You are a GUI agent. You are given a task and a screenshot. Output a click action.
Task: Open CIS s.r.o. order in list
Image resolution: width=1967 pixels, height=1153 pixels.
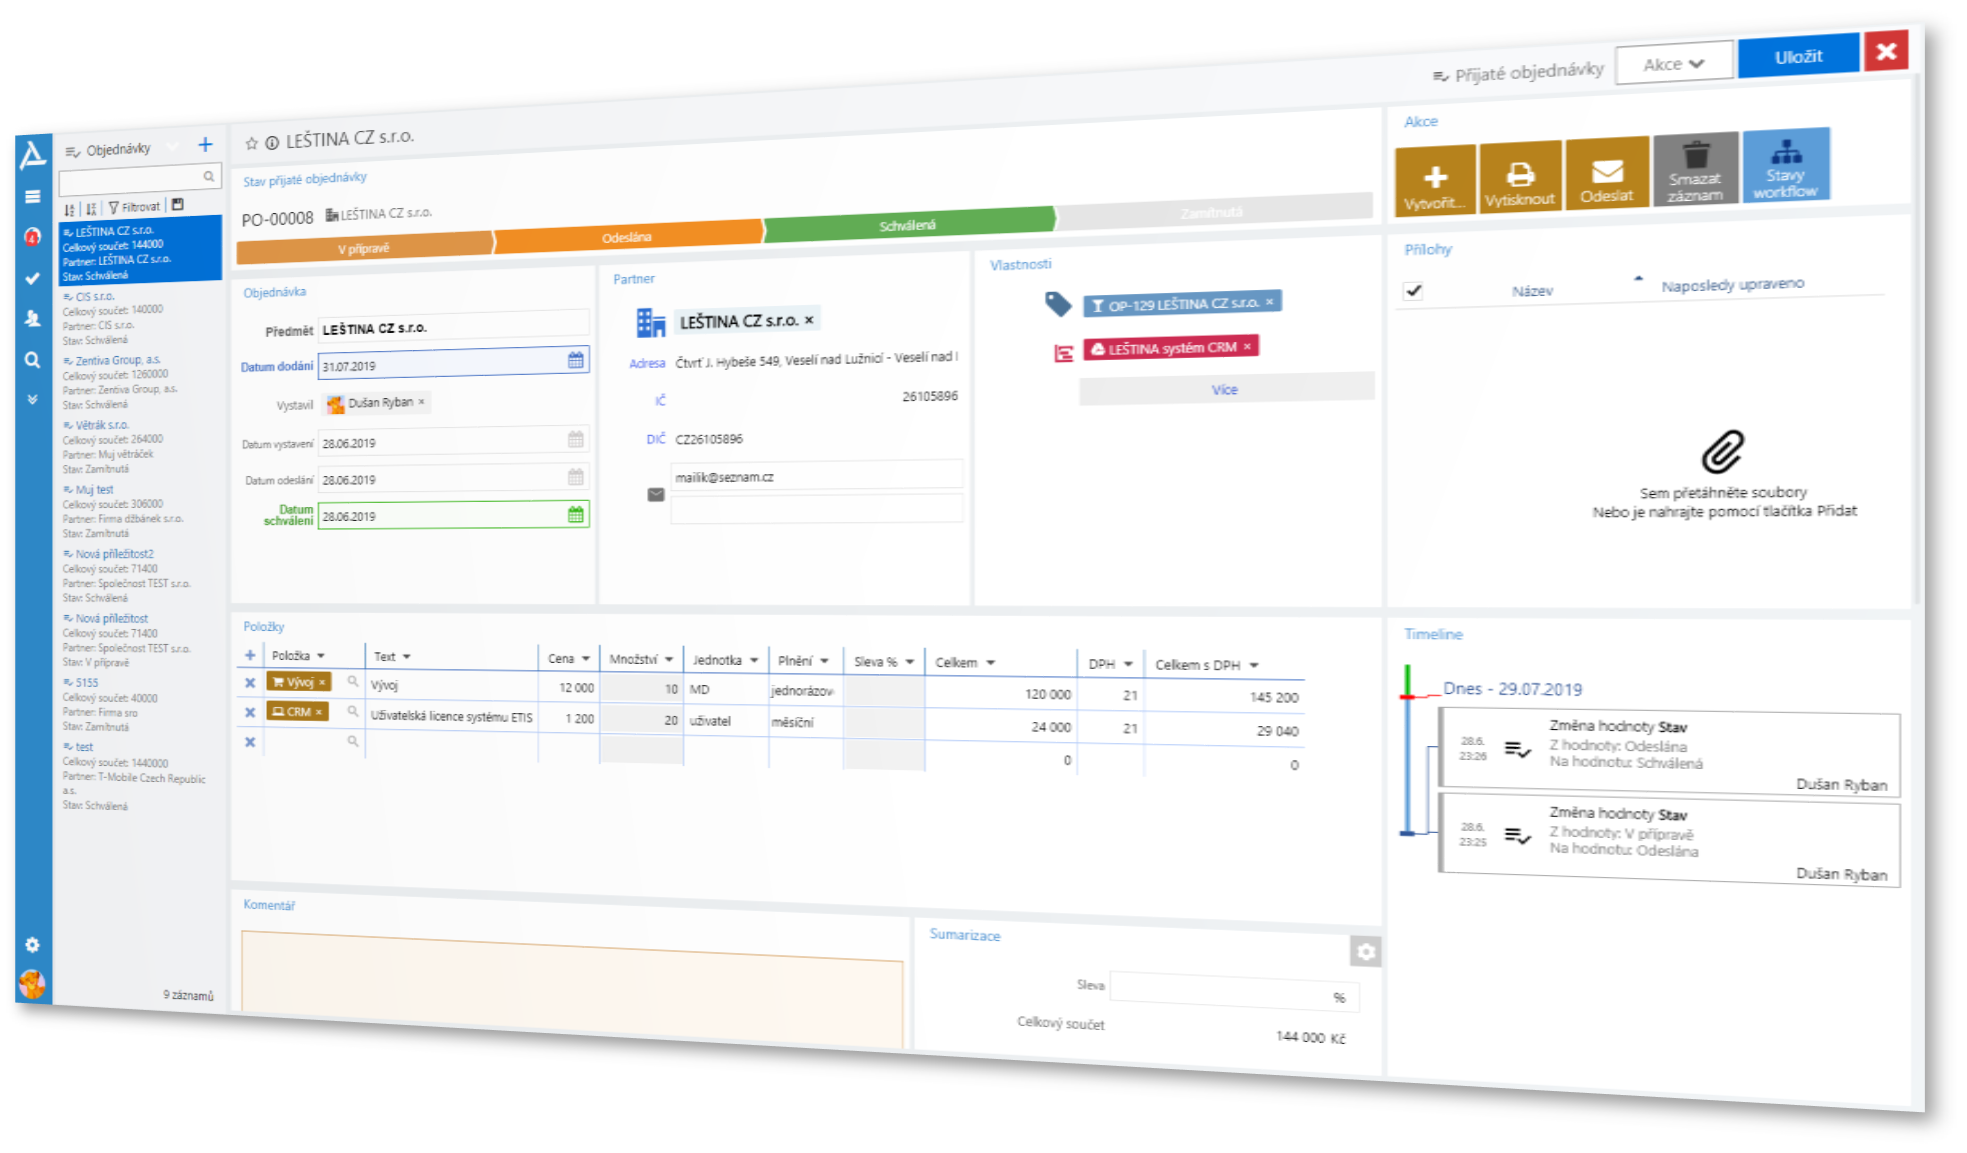coord(137,318)
